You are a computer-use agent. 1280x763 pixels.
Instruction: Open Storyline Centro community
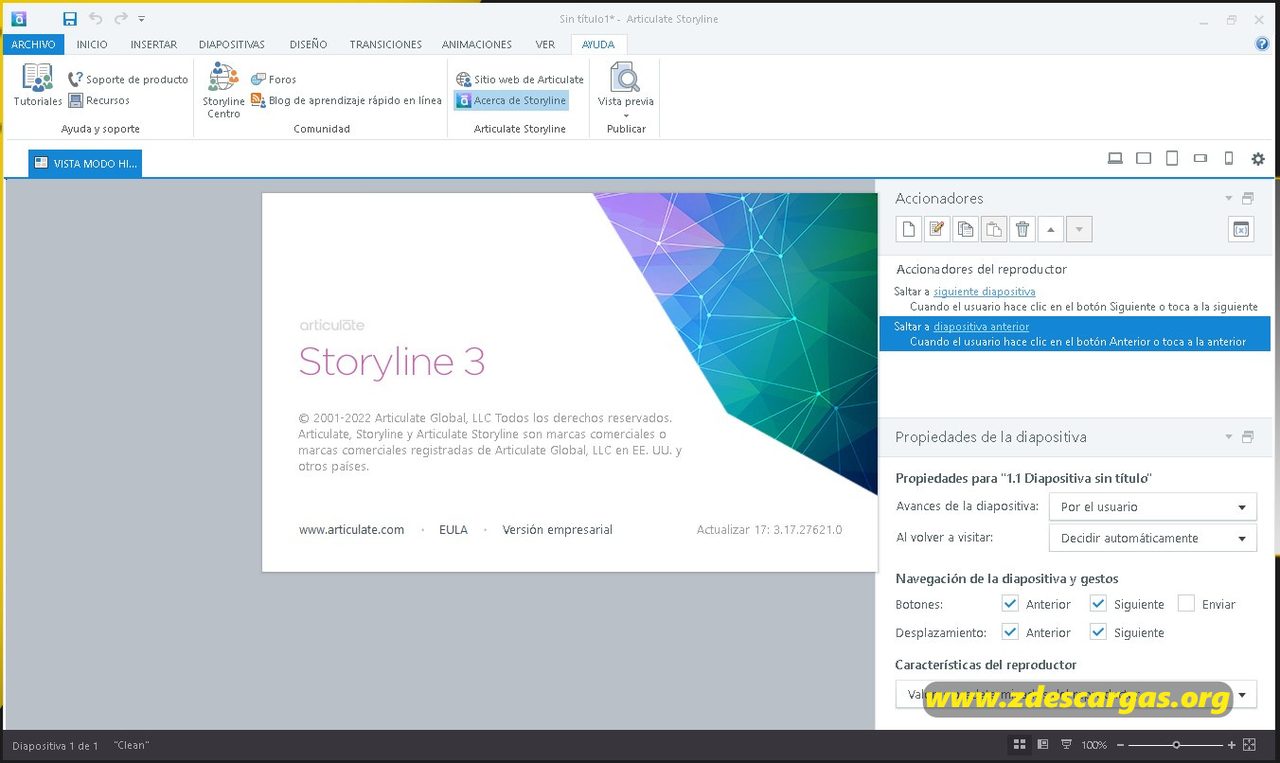[x=223, y=90]
